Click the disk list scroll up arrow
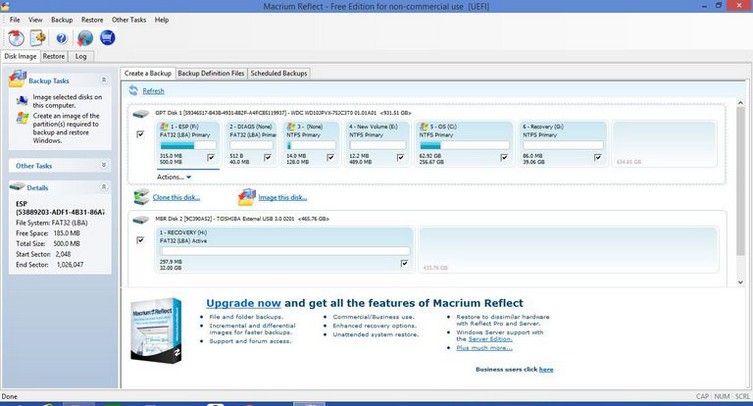The width and height of the screenshot is (753, 406). click(x=740, y=103)
